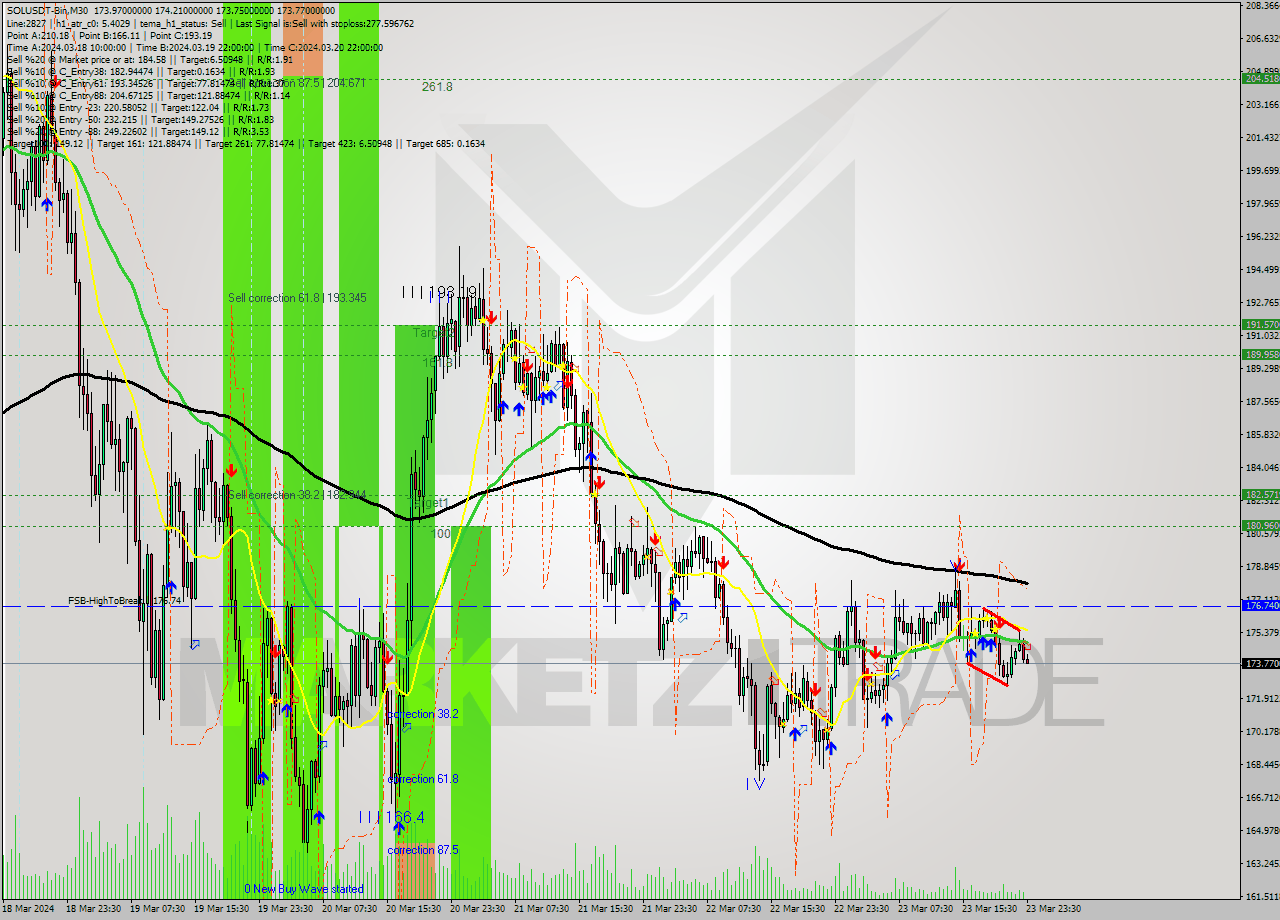Click the blue 176.740 price tag
This screenshot has height=920, width=1280.
point(1261,606)
